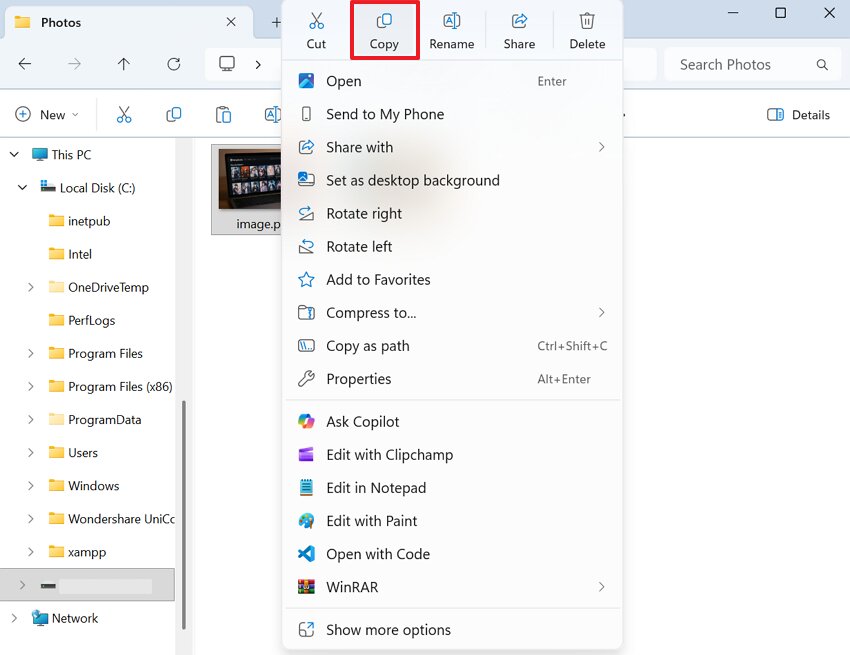Expand the Program Files folder chevron
Screen dimensions: 850x655
[x=31, y=353]
